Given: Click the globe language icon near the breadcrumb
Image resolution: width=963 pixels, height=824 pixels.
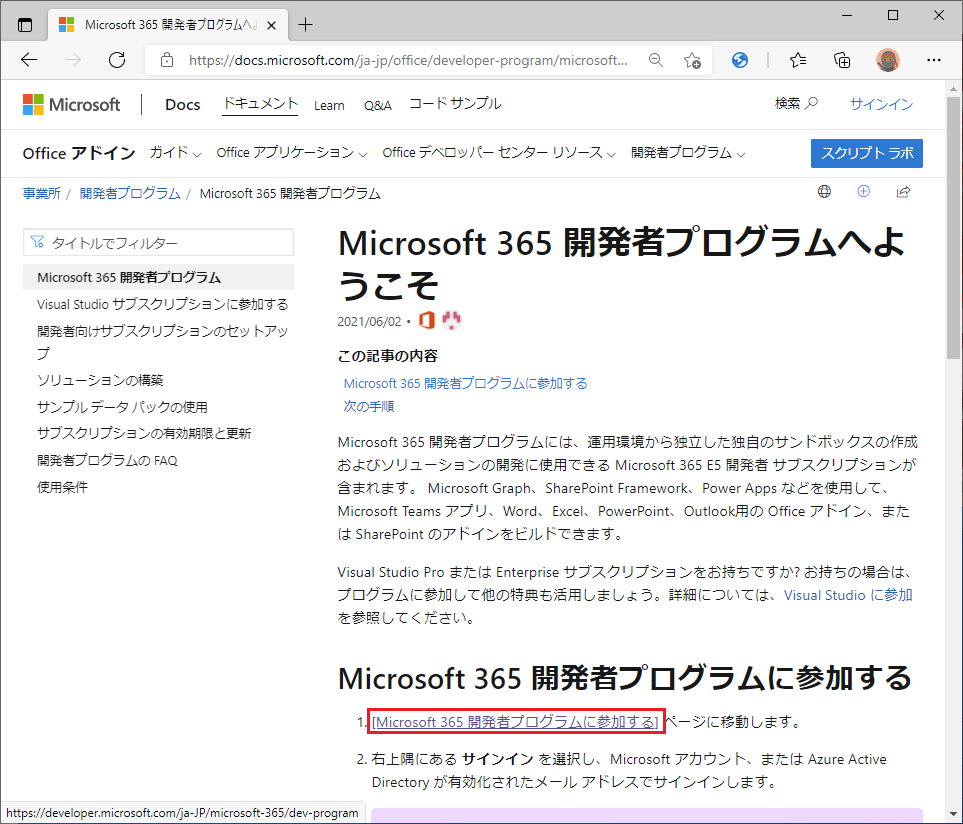Looking at the screenshot, I should (824, 192).
